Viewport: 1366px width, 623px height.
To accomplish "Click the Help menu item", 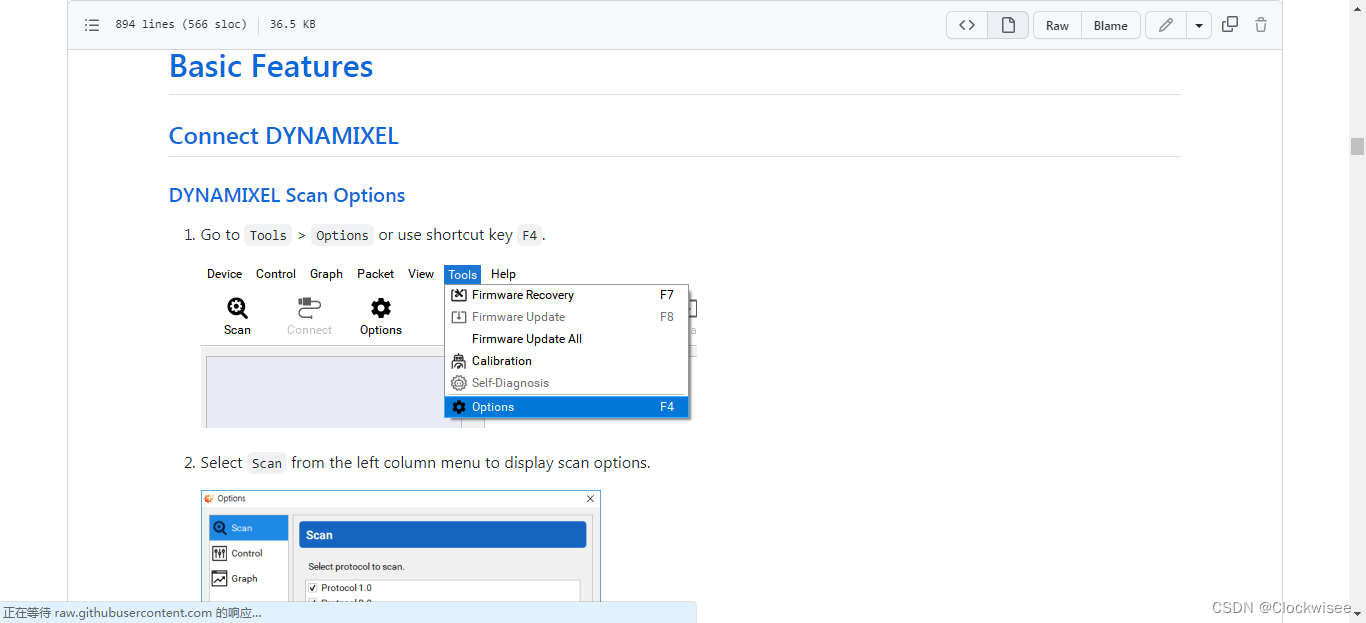I will click(503, 274).
